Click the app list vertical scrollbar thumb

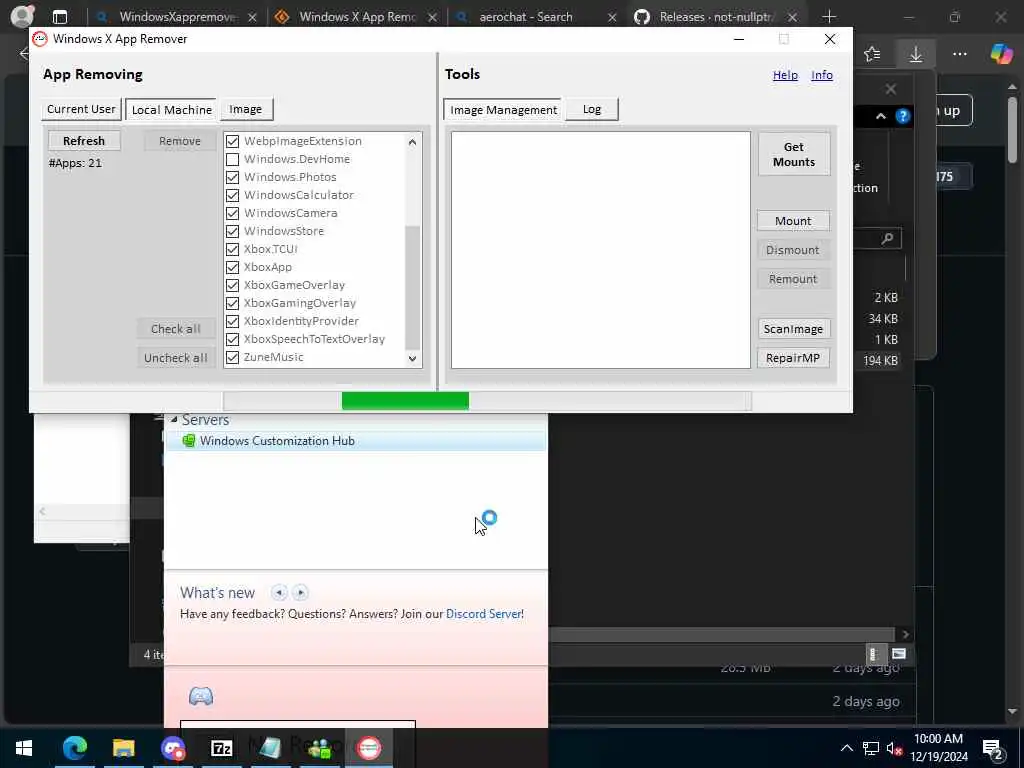[412, 287]
